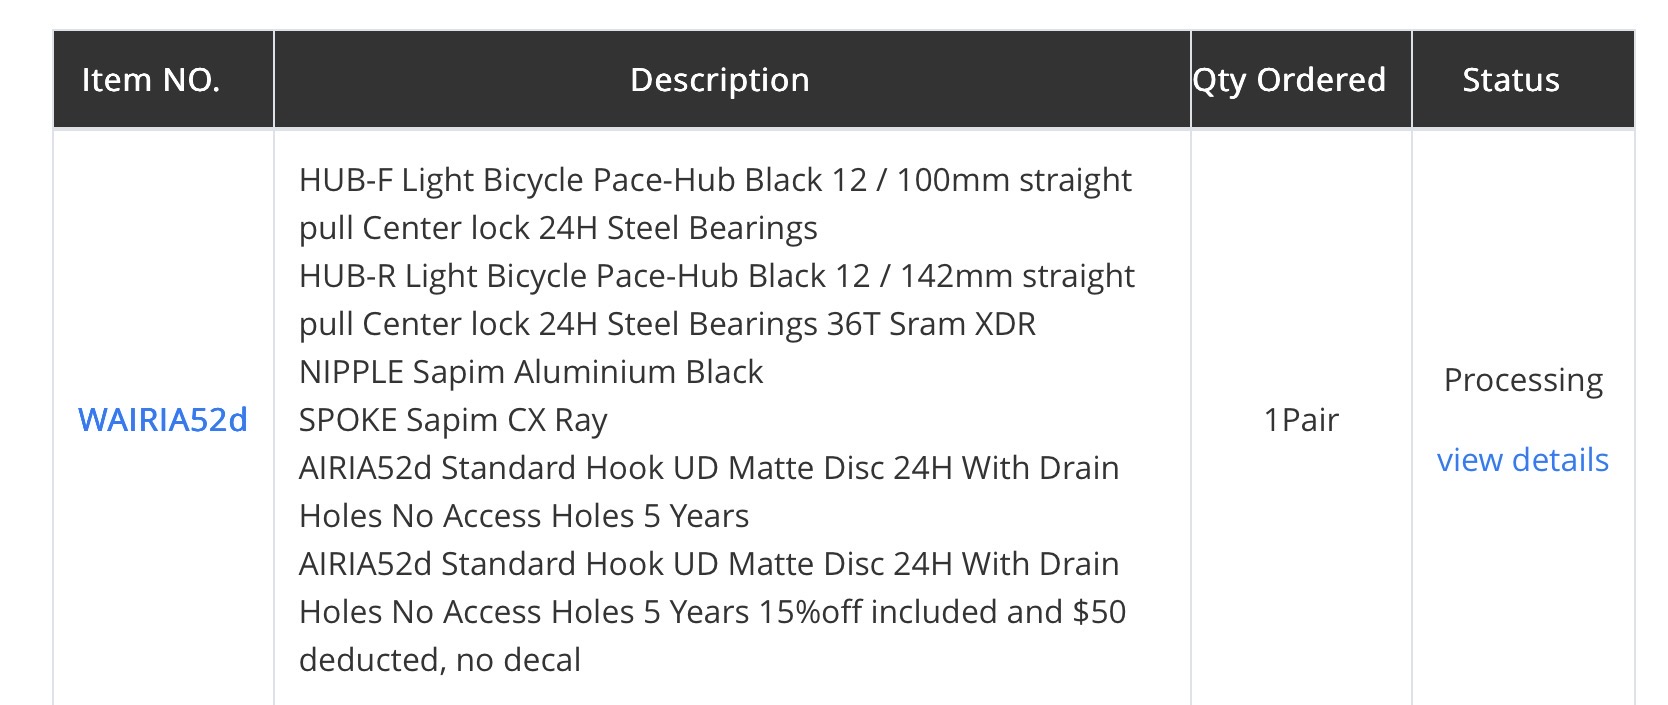
Task: Click the first AIRIA52d Standard Hook line
Action: [708, 468]
